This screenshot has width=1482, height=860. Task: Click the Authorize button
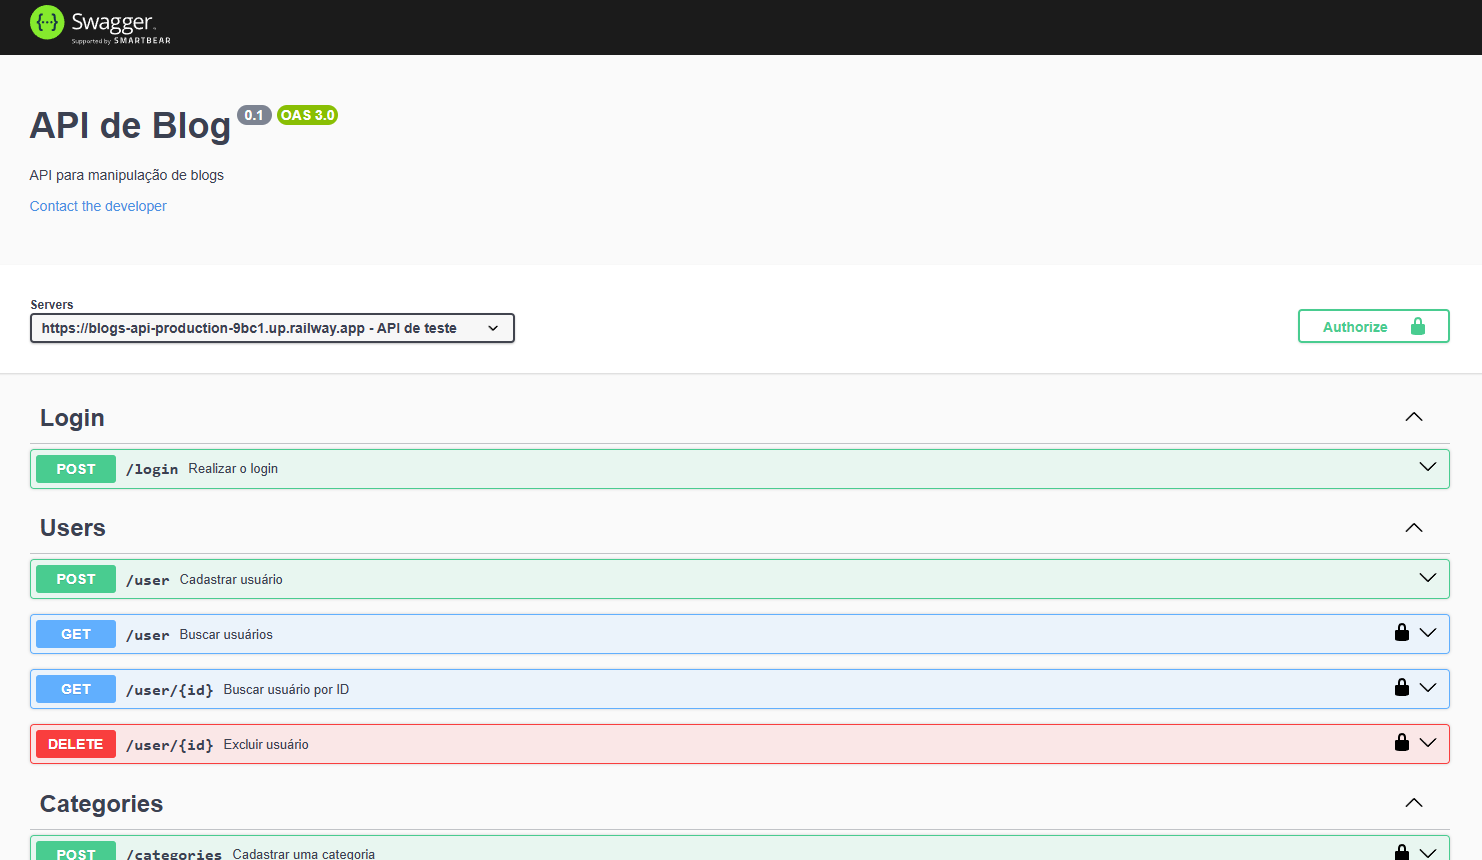click(1355, 326)
